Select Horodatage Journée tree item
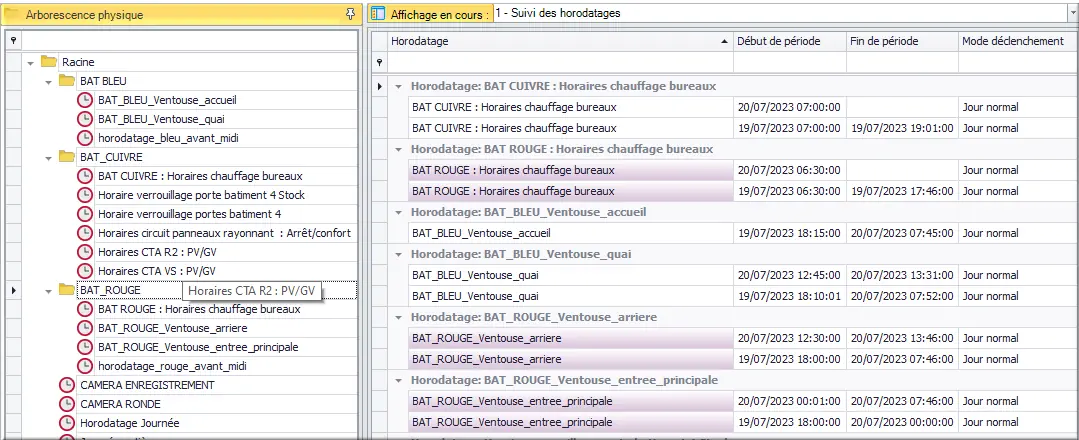Viewport: 1079px width, 440px height. [x=129, y=423]
